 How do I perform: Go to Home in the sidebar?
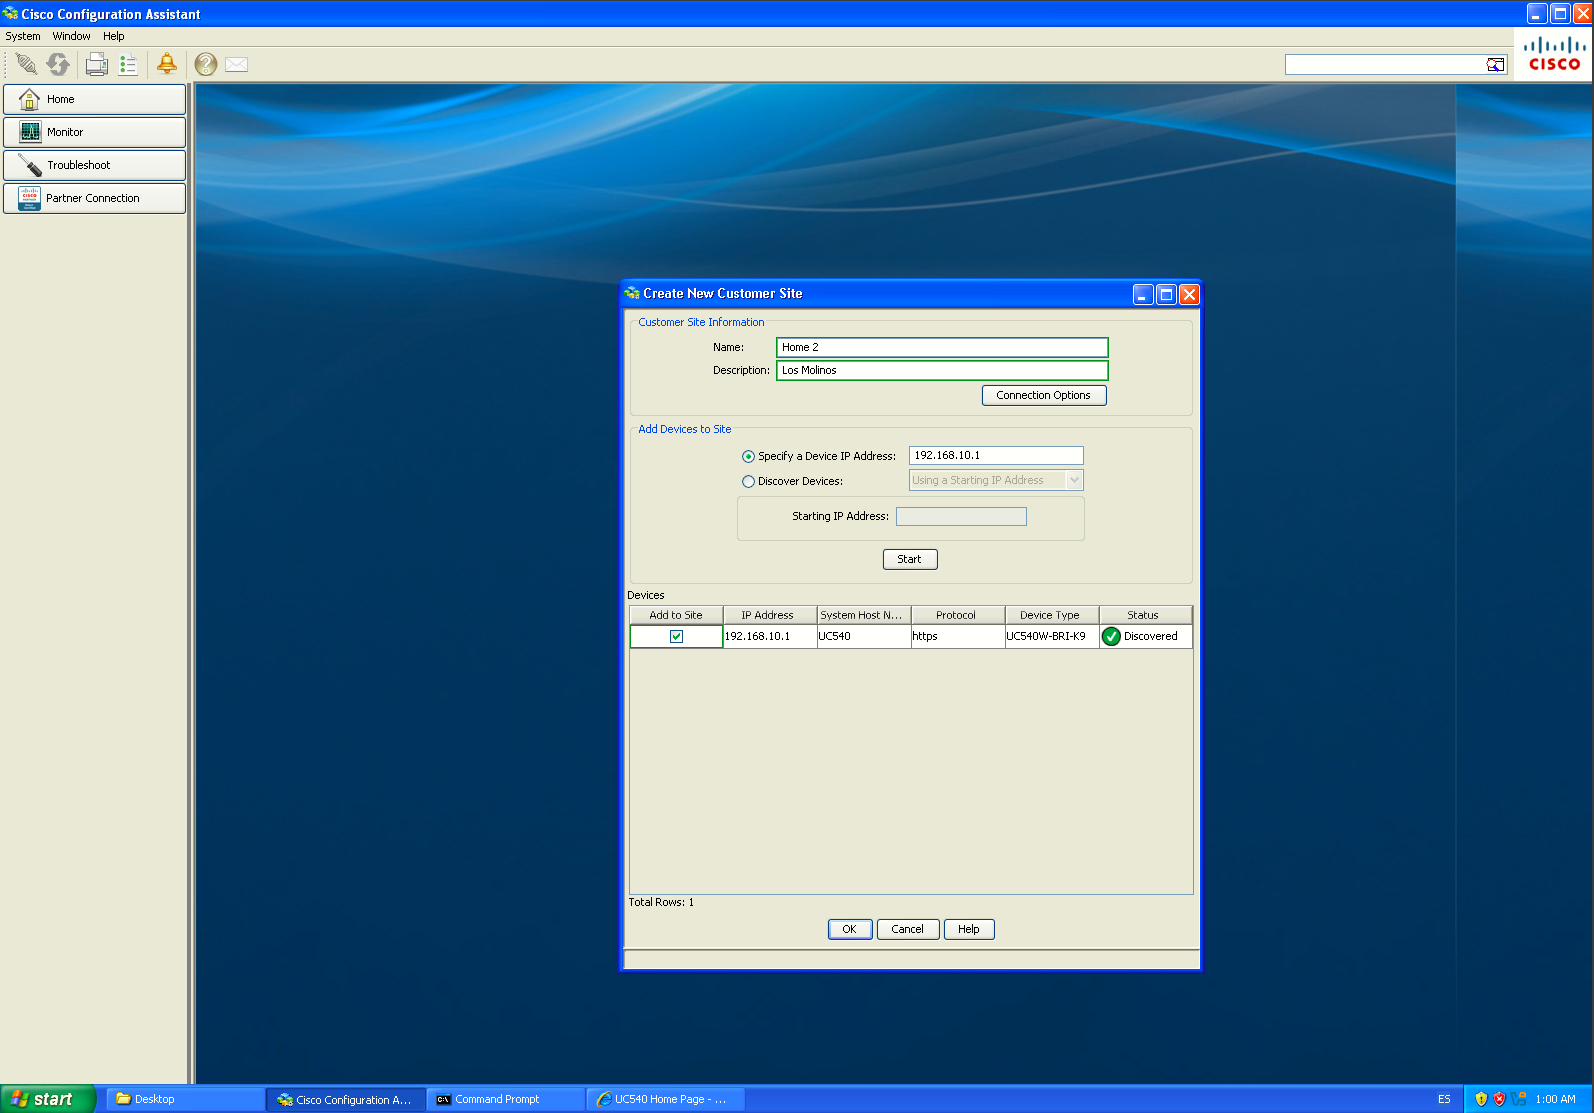94,99
